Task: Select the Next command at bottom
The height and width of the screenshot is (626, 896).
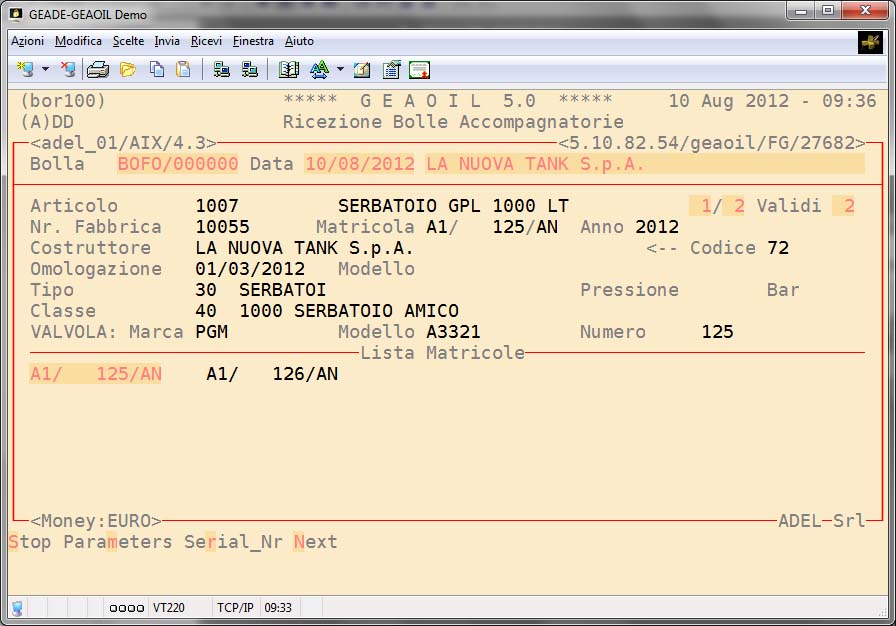Action: pos(315,542)
